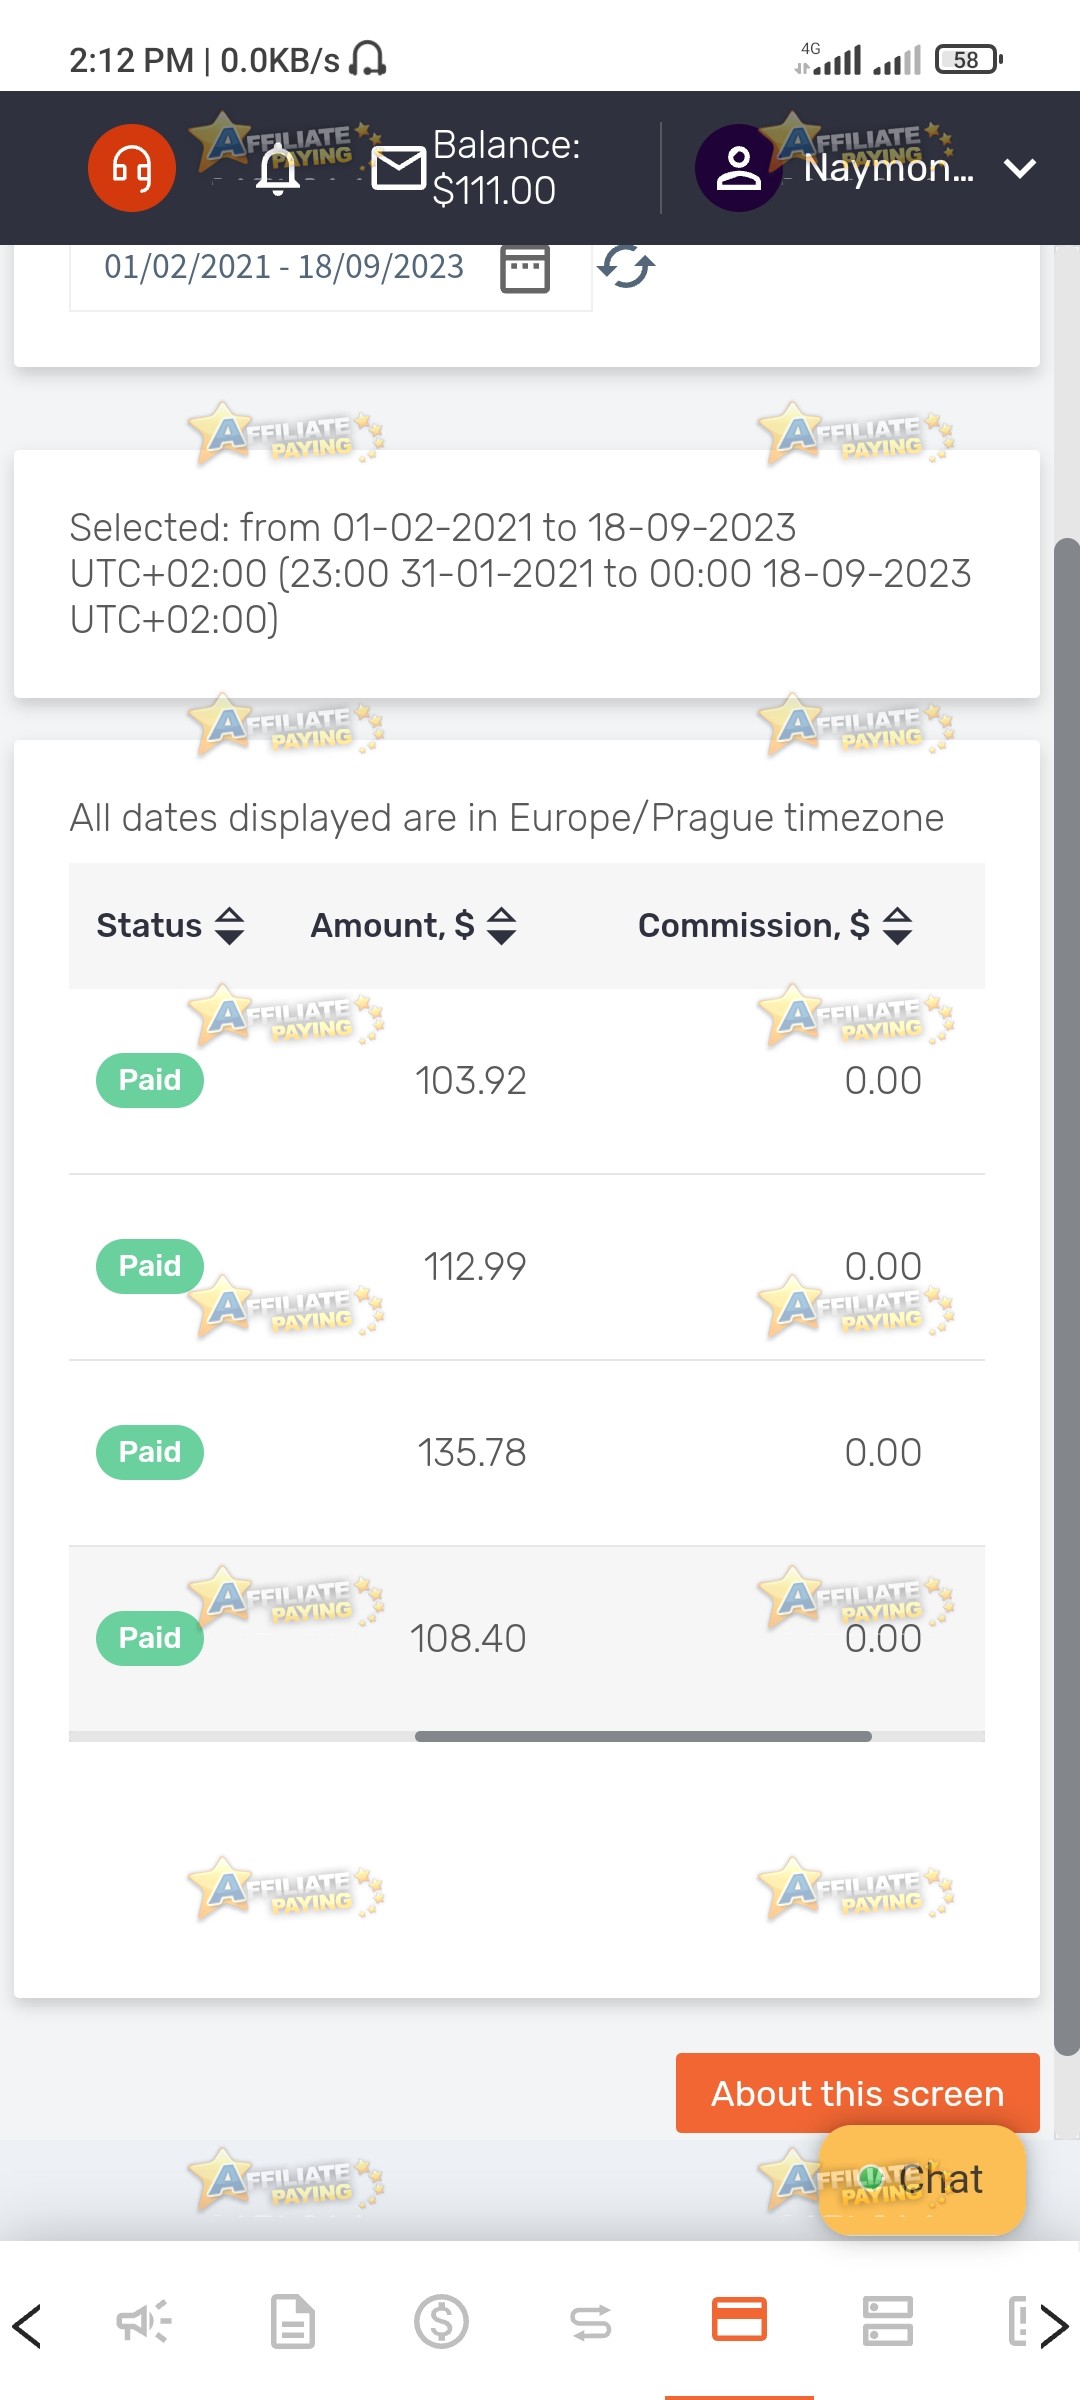Open the megaphone promo tab
The width and height of the screenshot is (1080, 2400).
click(x=144, y=2321)
